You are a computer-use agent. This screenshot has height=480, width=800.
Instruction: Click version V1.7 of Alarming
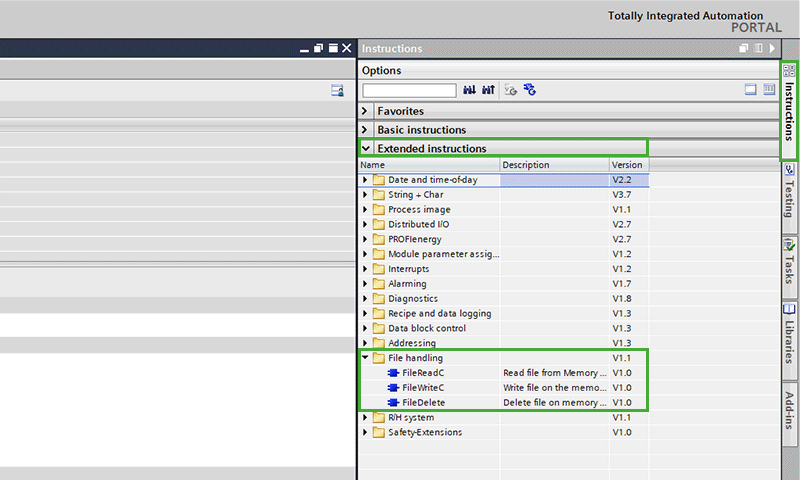[621, 284]
